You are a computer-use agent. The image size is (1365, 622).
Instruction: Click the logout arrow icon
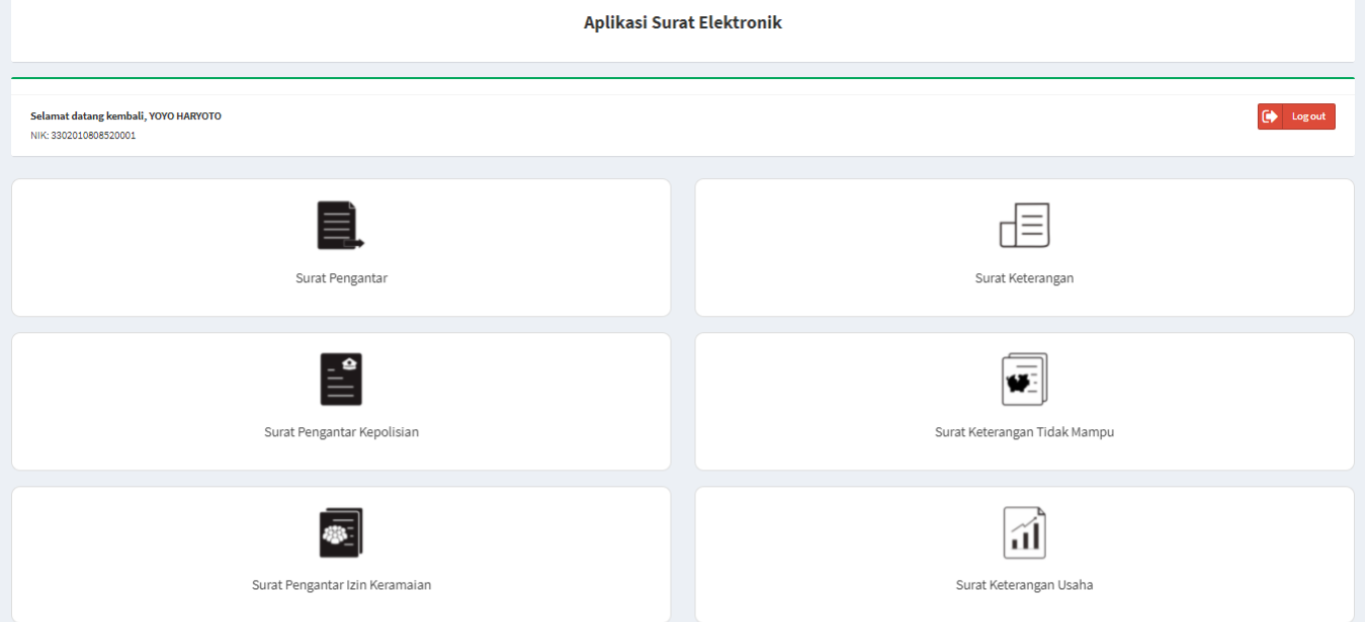1270,116
